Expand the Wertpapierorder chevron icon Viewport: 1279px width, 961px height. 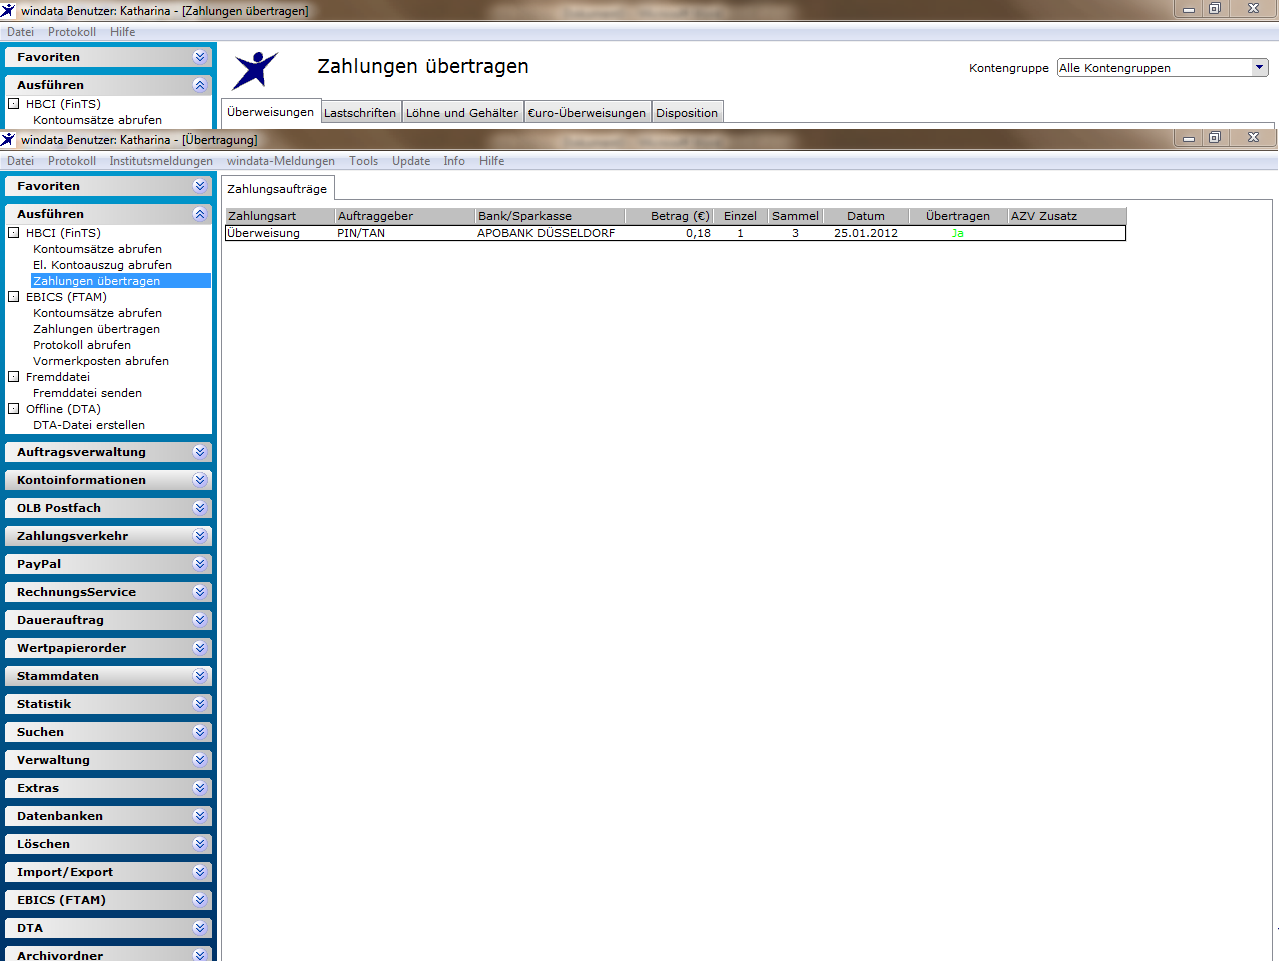(200, 648)
